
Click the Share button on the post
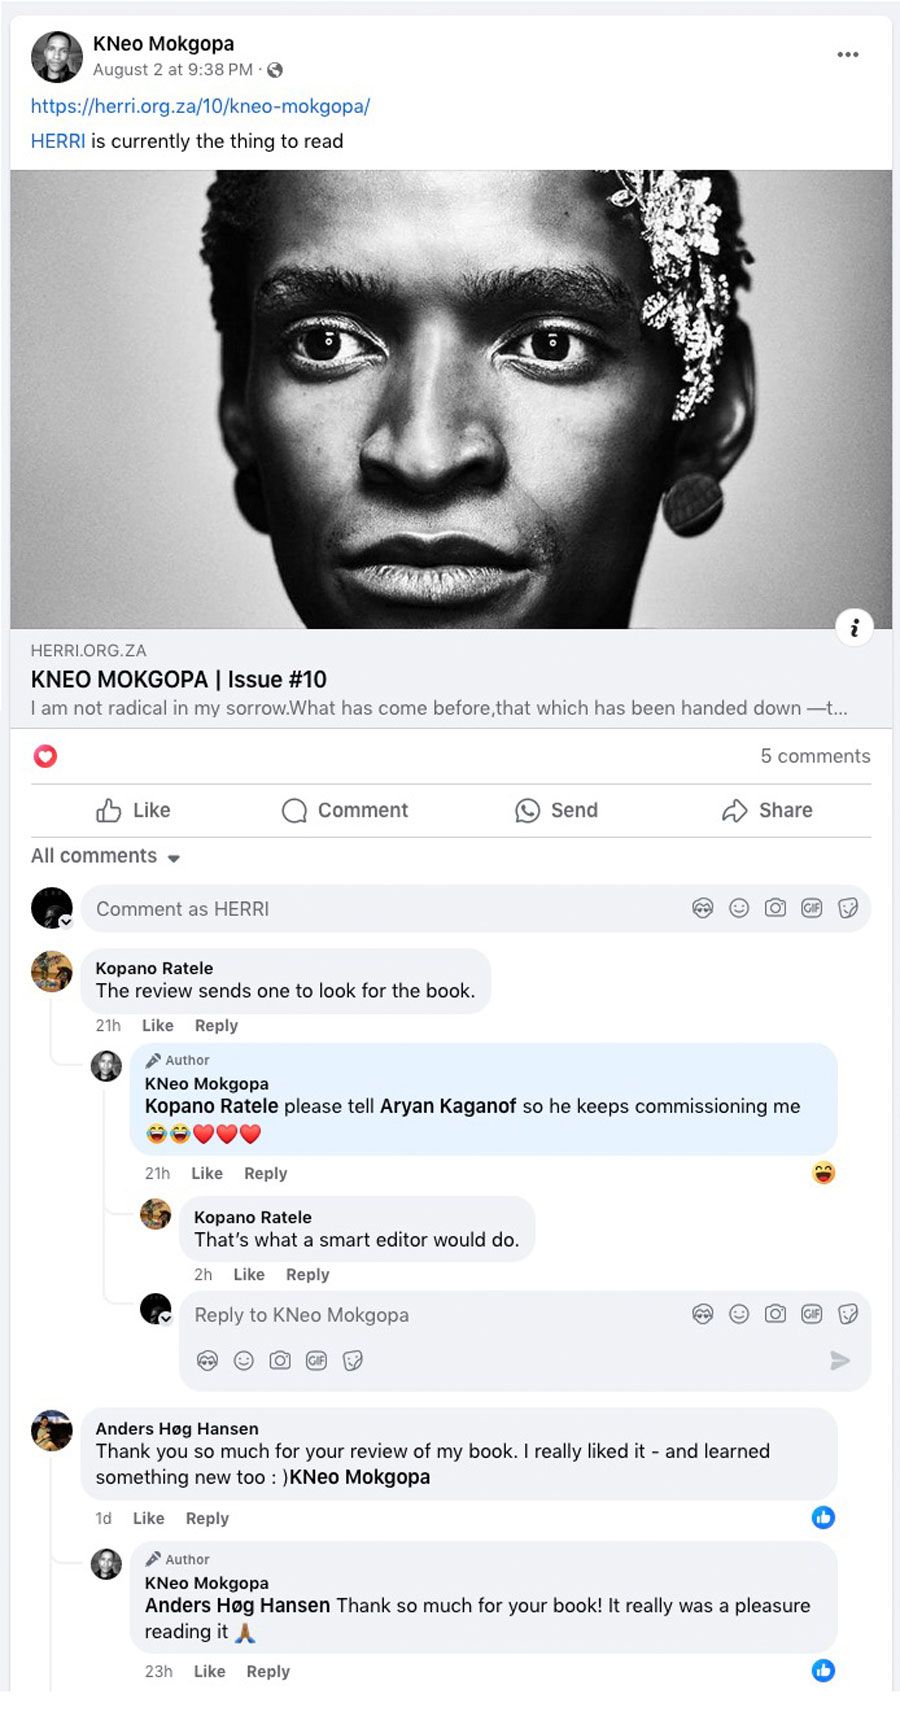(x=767, y=810)
